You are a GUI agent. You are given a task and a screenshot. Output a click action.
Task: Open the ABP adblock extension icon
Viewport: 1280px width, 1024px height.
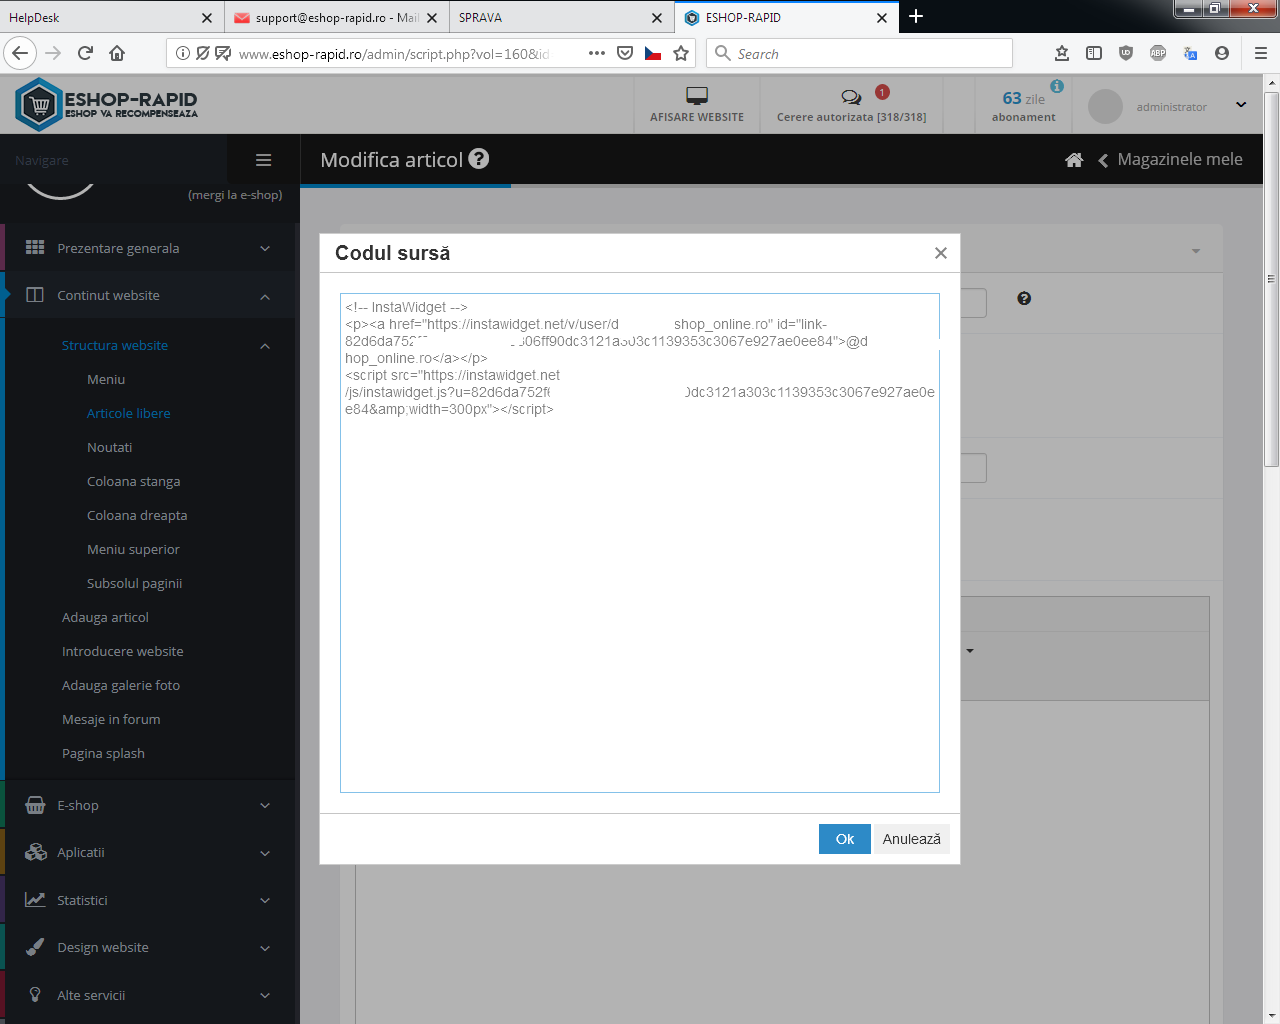pos(1158,53)
